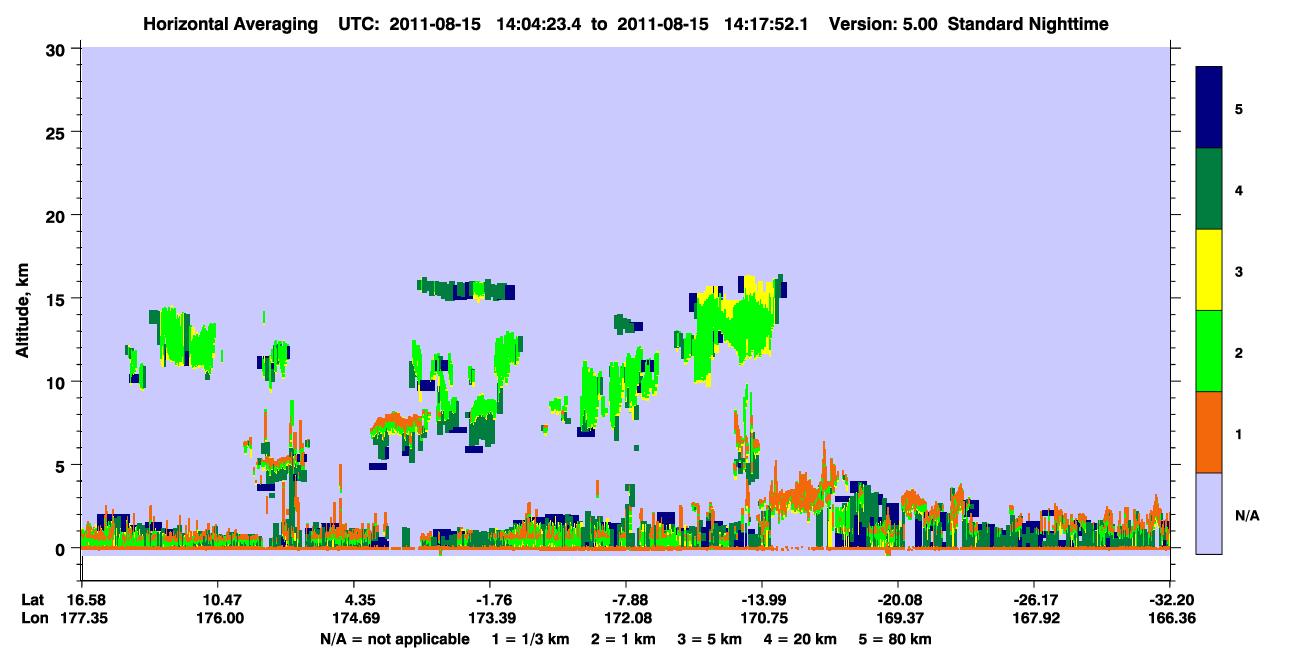Click the dark blue color bar segment
Screen dimensions: 1300x667
coord(1209,108)
